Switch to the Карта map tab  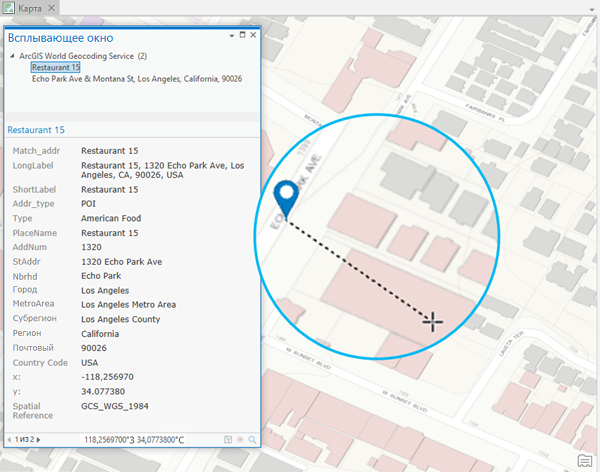(x=29, y=8)
